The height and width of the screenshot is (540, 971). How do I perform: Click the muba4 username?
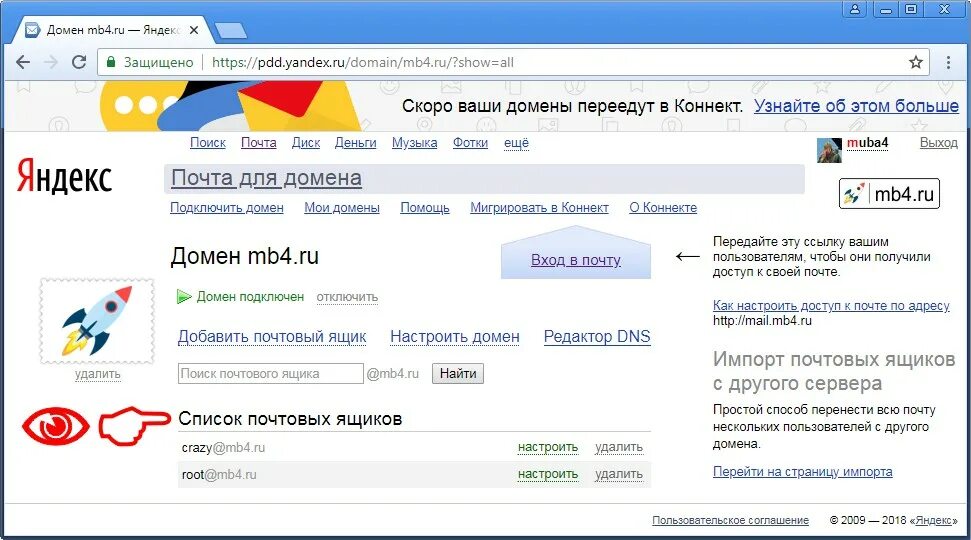coord(867,143)
